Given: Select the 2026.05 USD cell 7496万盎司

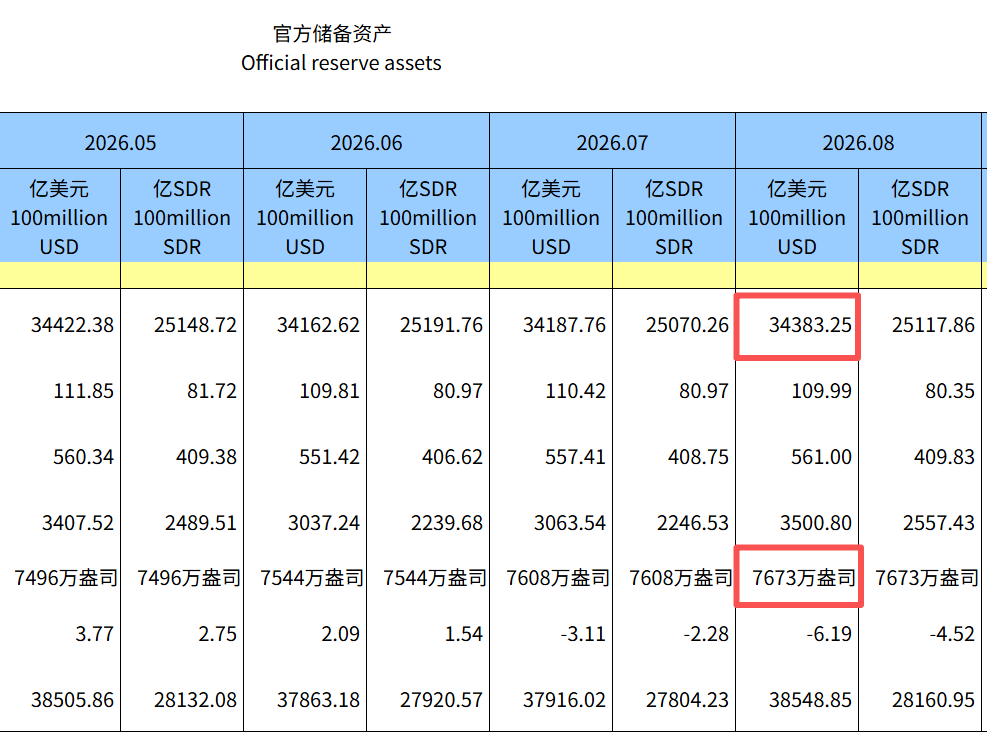Looking at the screenshot, I should pos(65,578).
